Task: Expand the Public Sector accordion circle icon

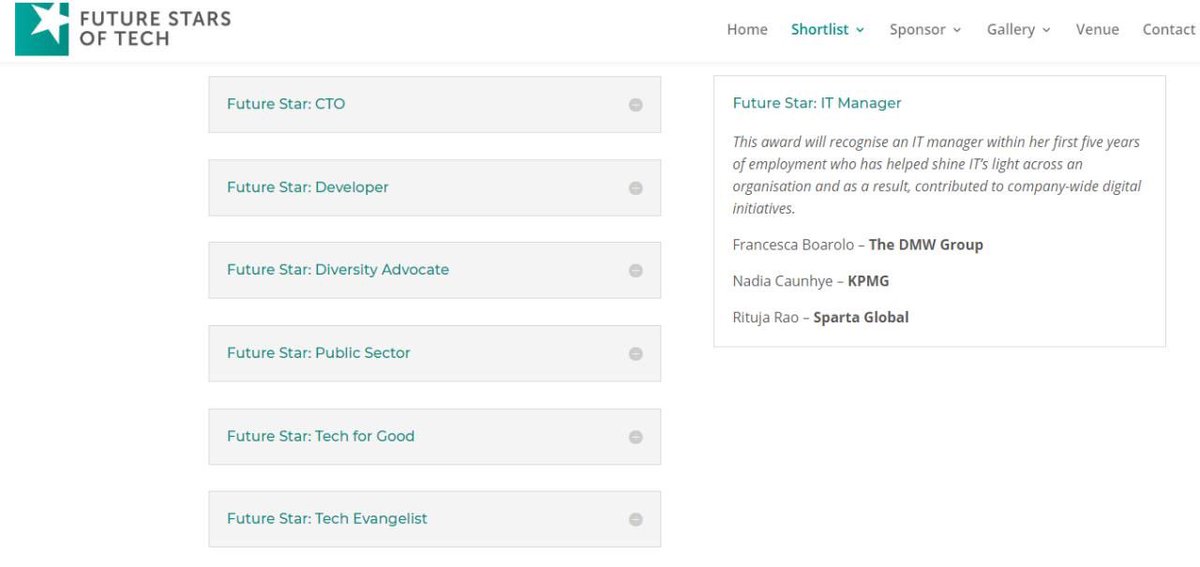Action: [635, 354]
